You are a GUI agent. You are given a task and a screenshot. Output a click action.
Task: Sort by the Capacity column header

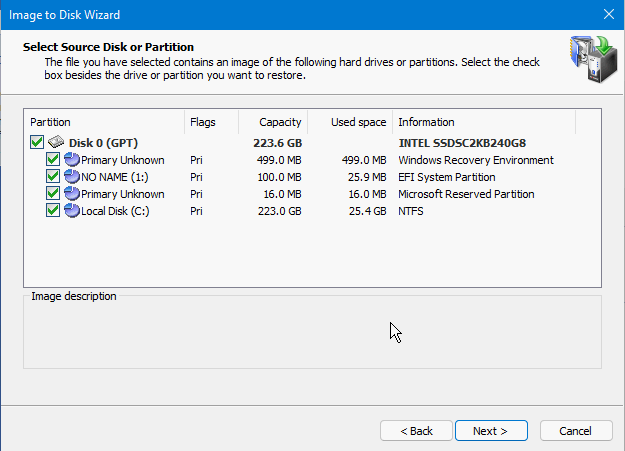pos(273,122)
